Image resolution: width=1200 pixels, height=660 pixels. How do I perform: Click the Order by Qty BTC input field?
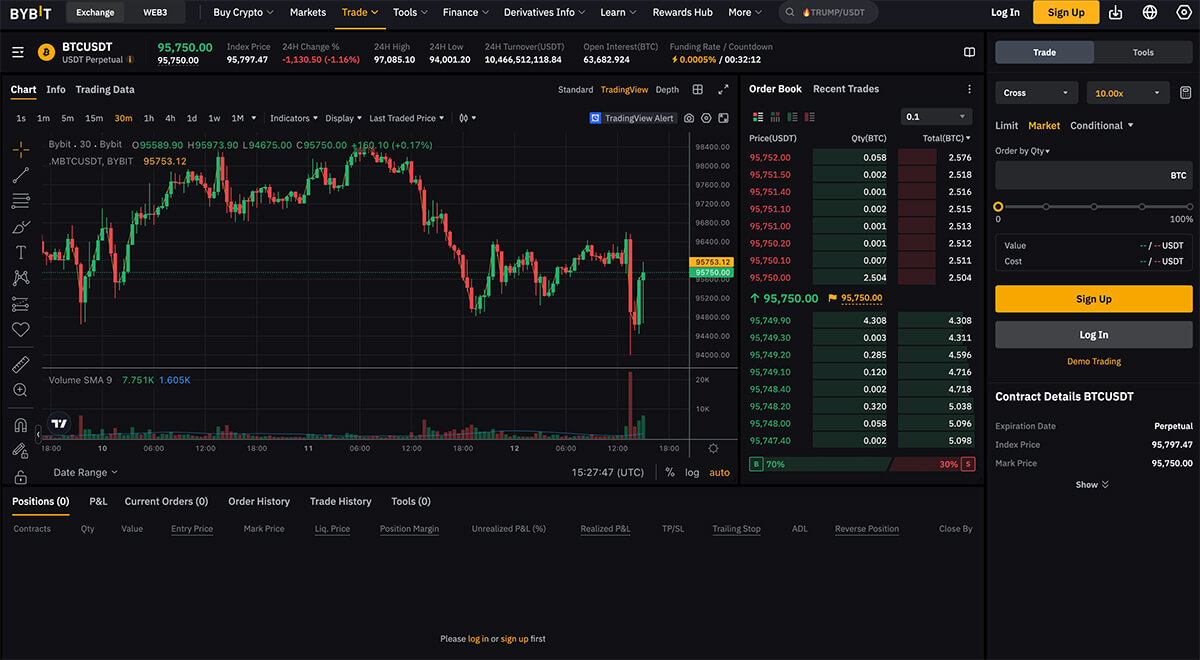pos(1080,175)
